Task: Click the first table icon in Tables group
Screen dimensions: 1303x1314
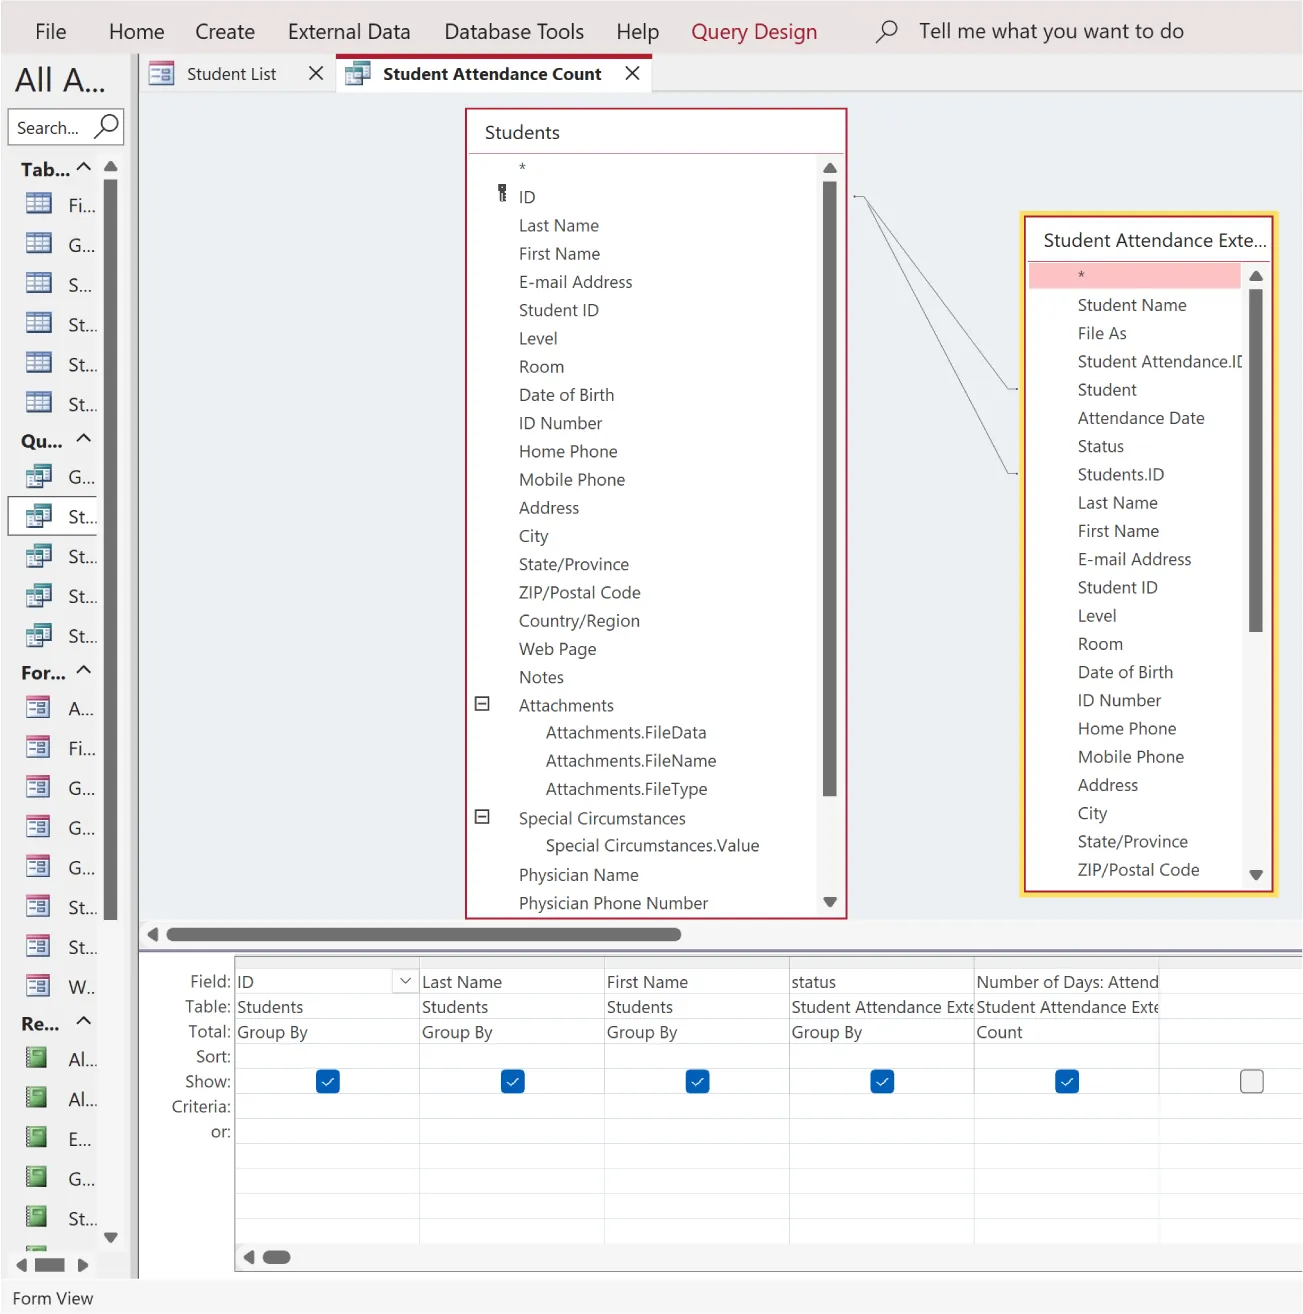Action: [x=38, y=203]
